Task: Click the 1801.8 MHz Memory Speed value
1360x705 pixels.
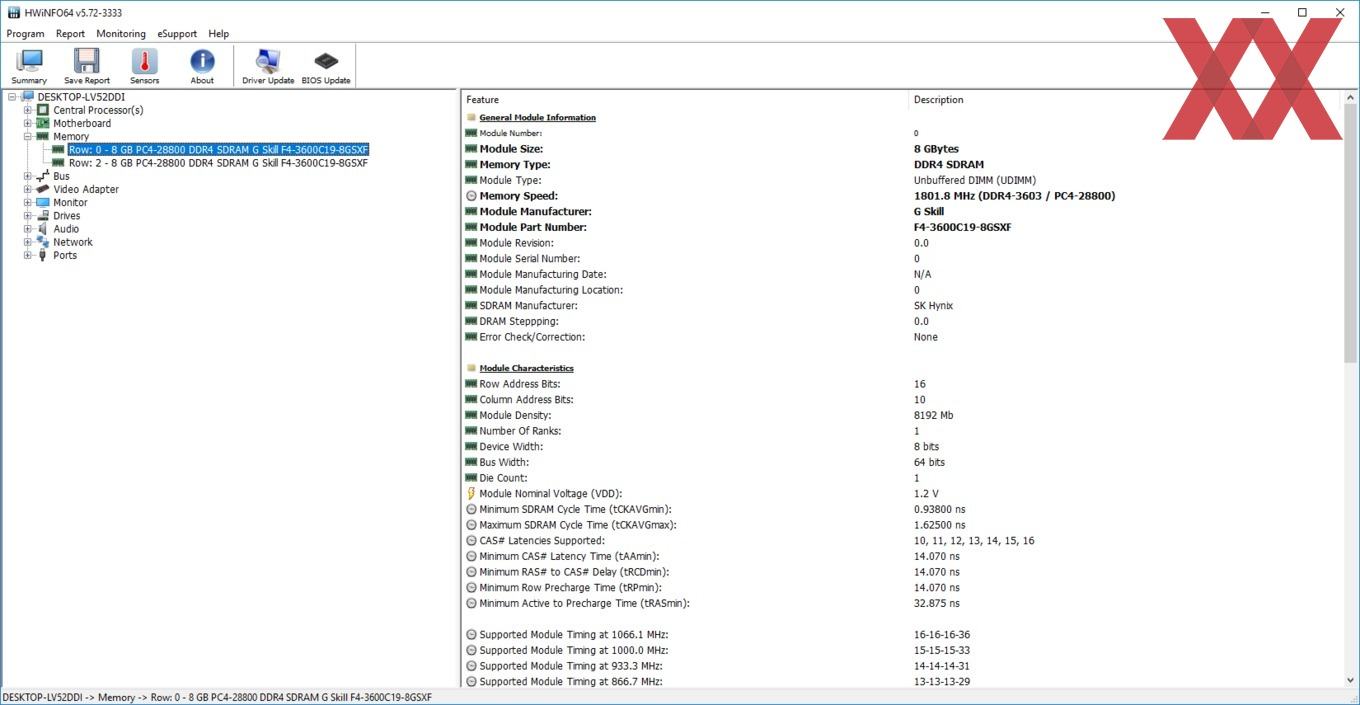Action: point(1014,196)
